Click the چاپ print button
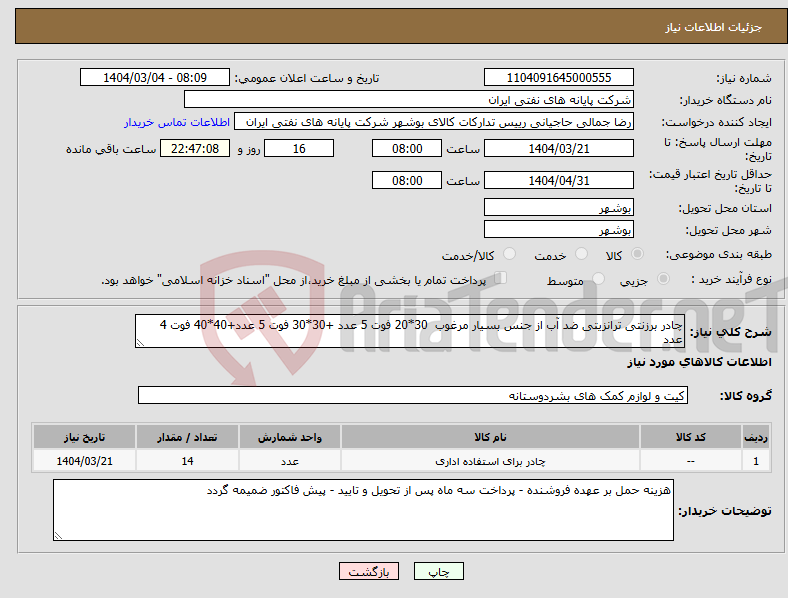Viewport: 788px width, 598px height. (x=439, y=571)
